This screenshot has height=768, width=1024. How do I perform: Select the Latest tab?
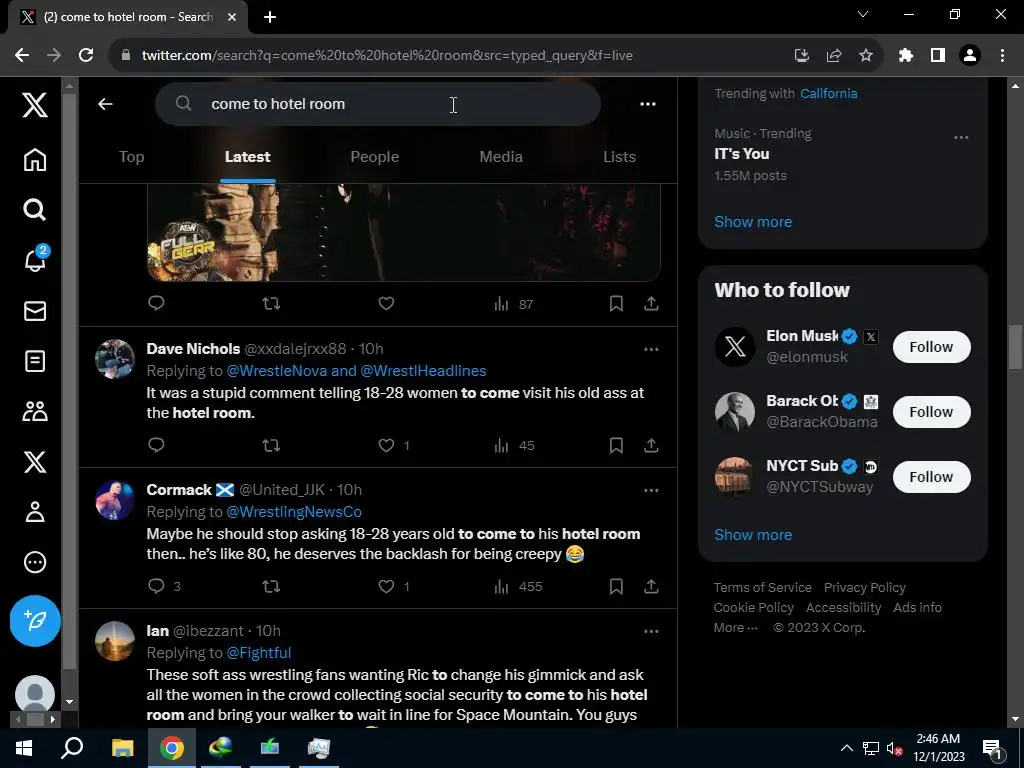(x=248, y=157)
